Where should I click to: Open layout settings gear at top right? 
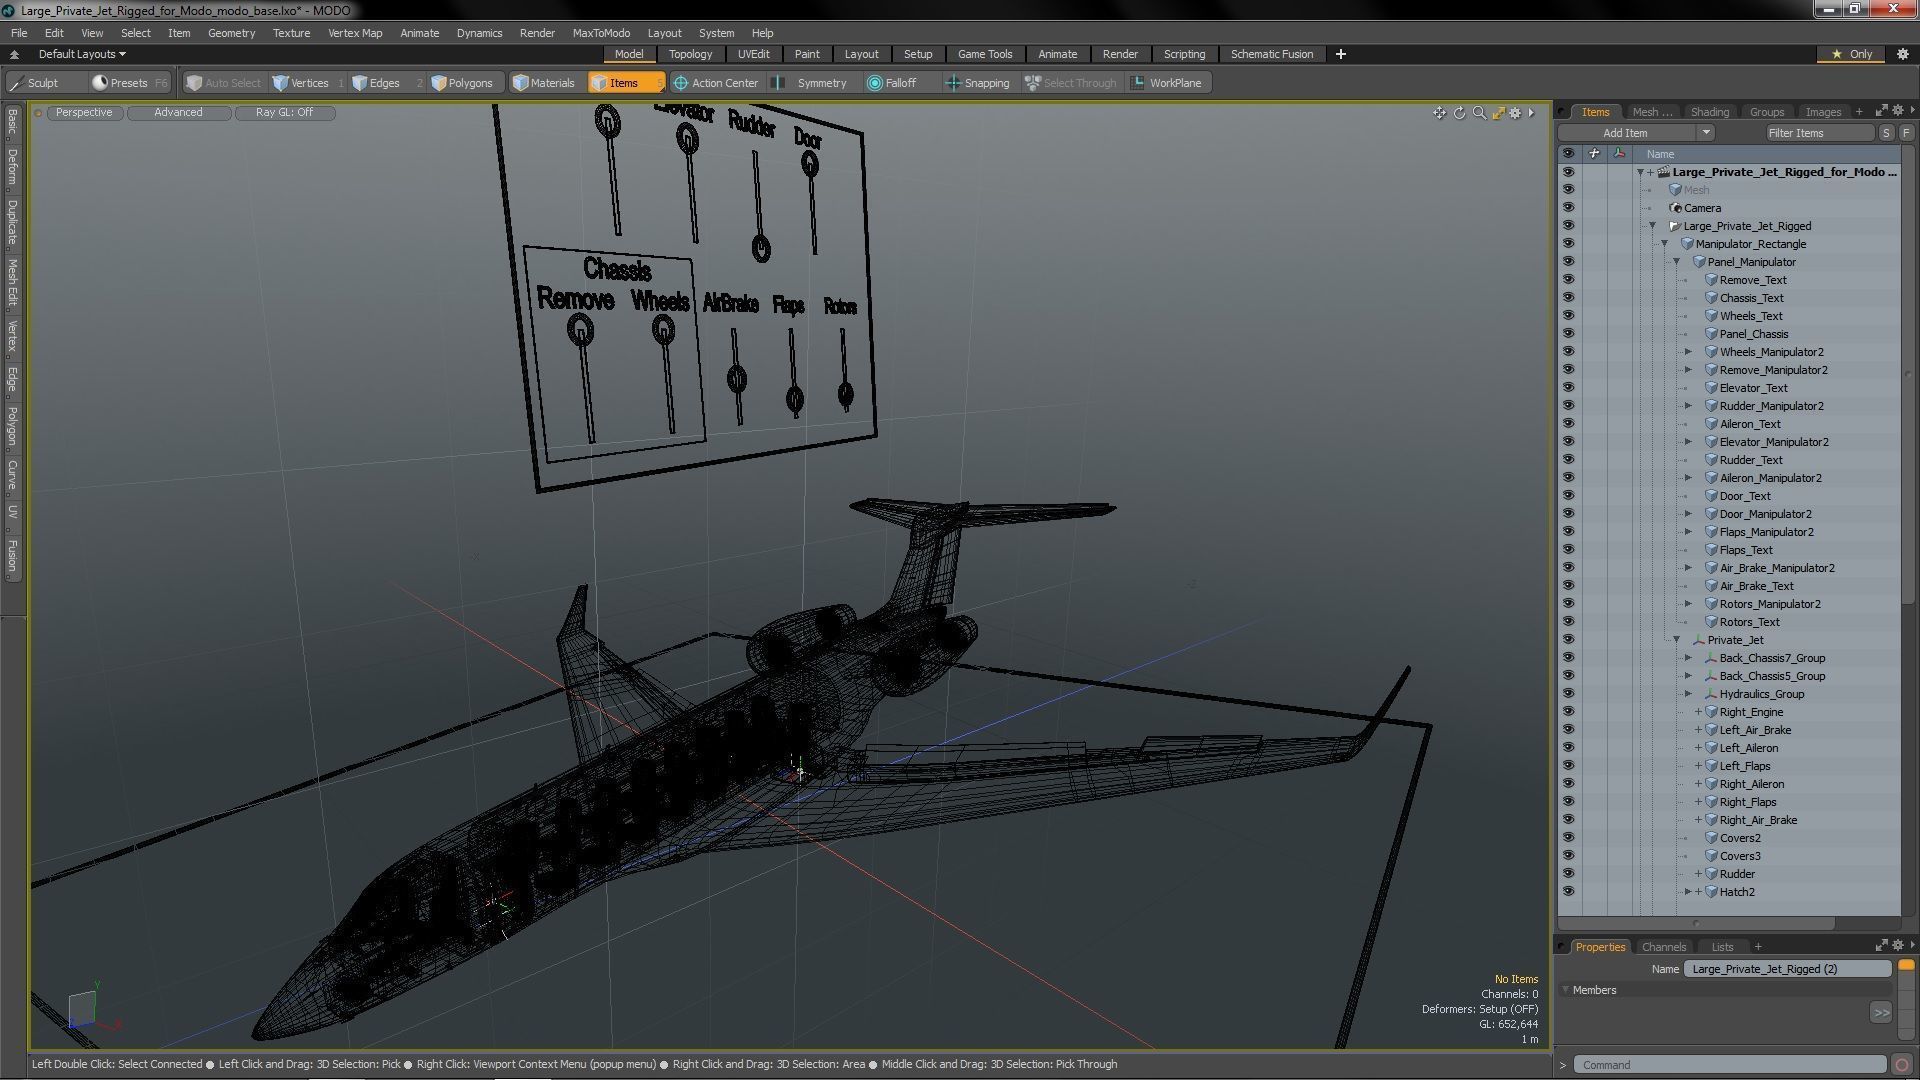(1902, 54)
